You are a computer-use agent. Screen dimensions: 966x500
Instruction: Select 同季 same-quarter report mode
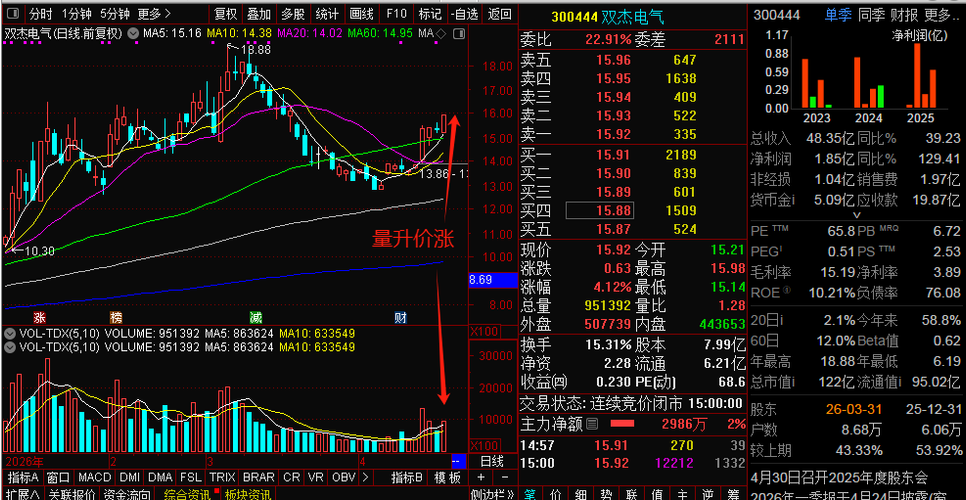click(872, 15)
